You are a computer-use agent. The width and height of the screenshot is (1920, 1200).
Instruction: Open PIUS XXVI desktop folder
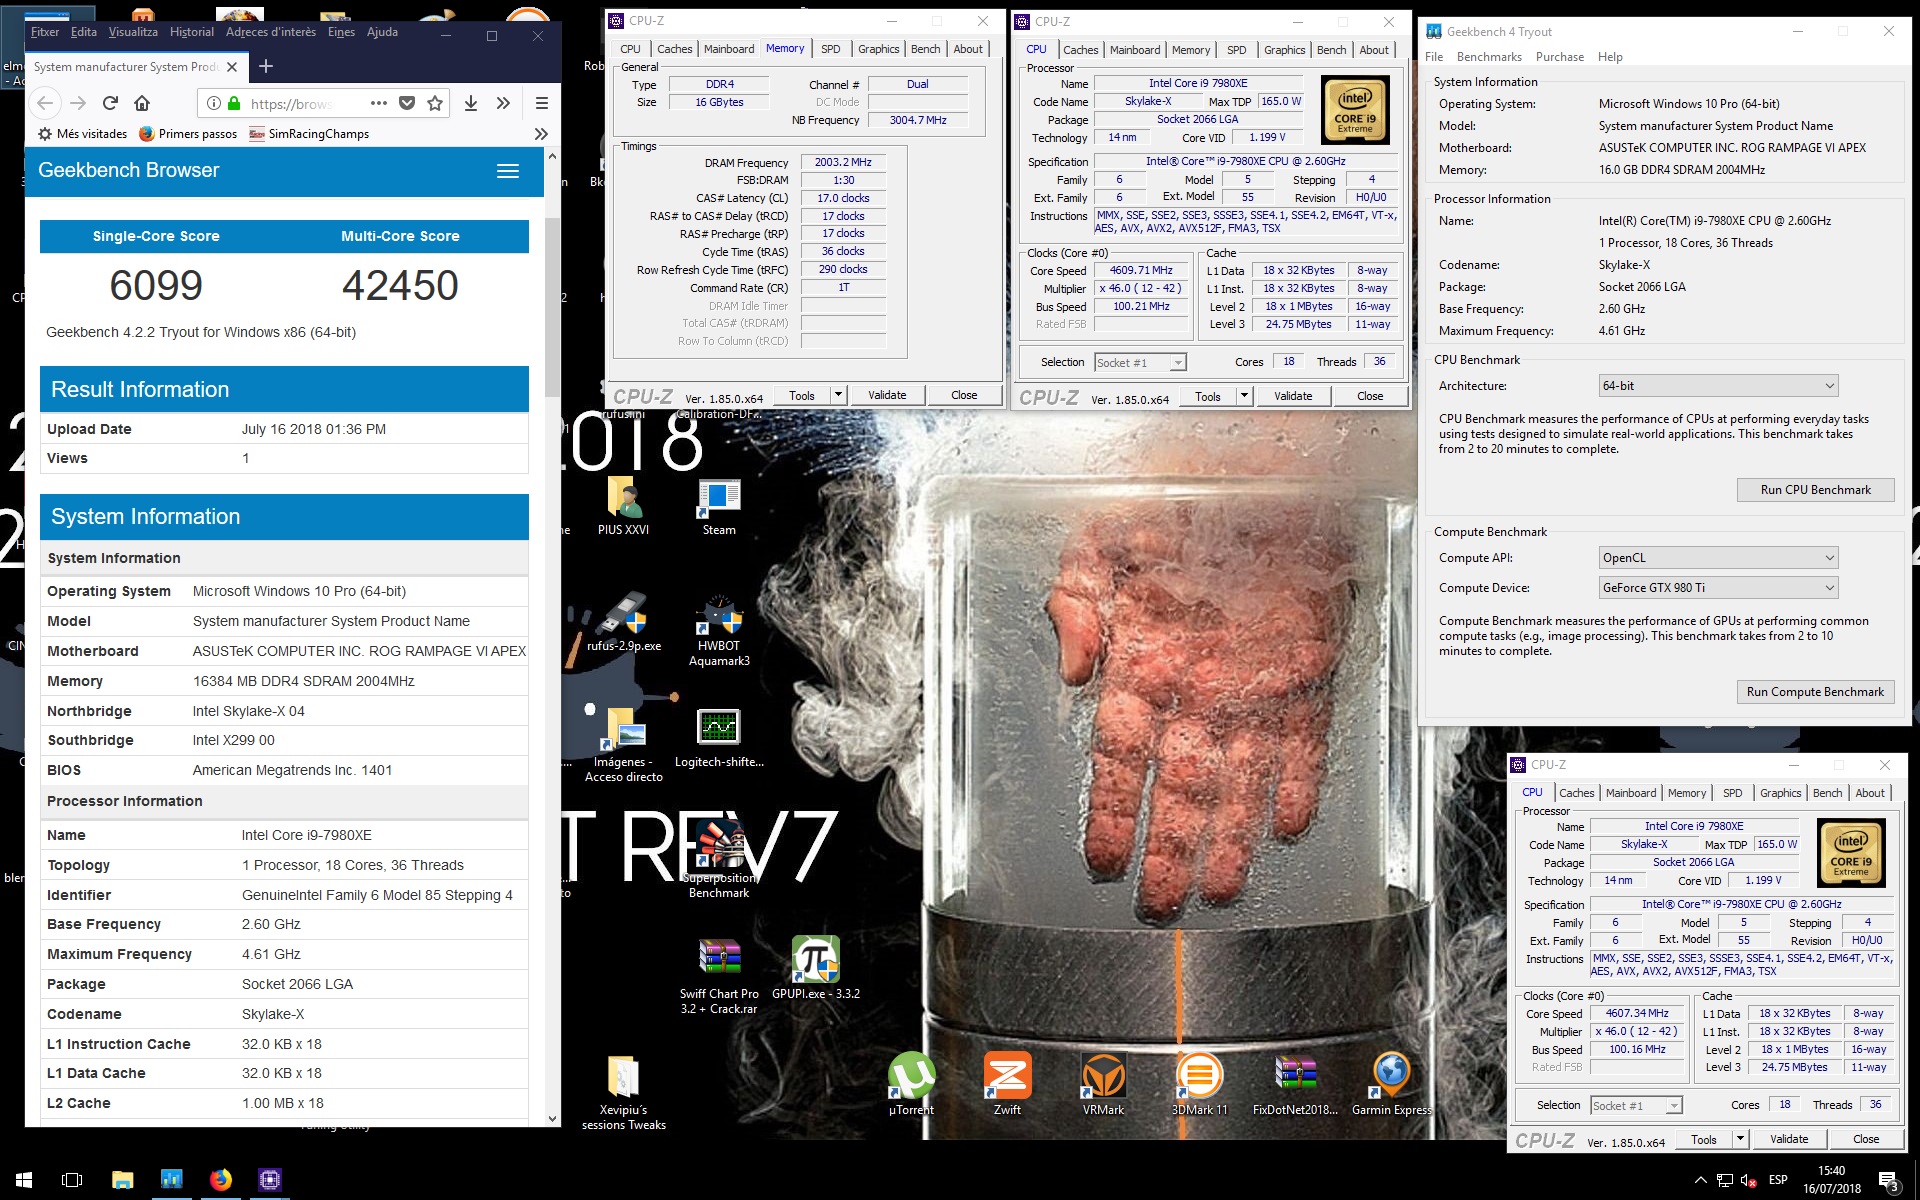click(623, 508)
